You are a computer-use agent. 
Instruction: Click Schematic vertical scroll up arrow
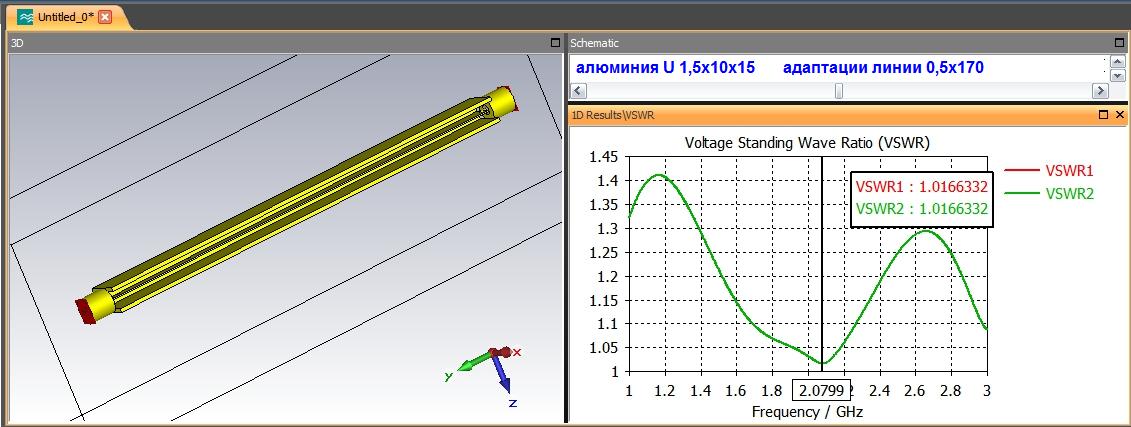(1117, 62)
